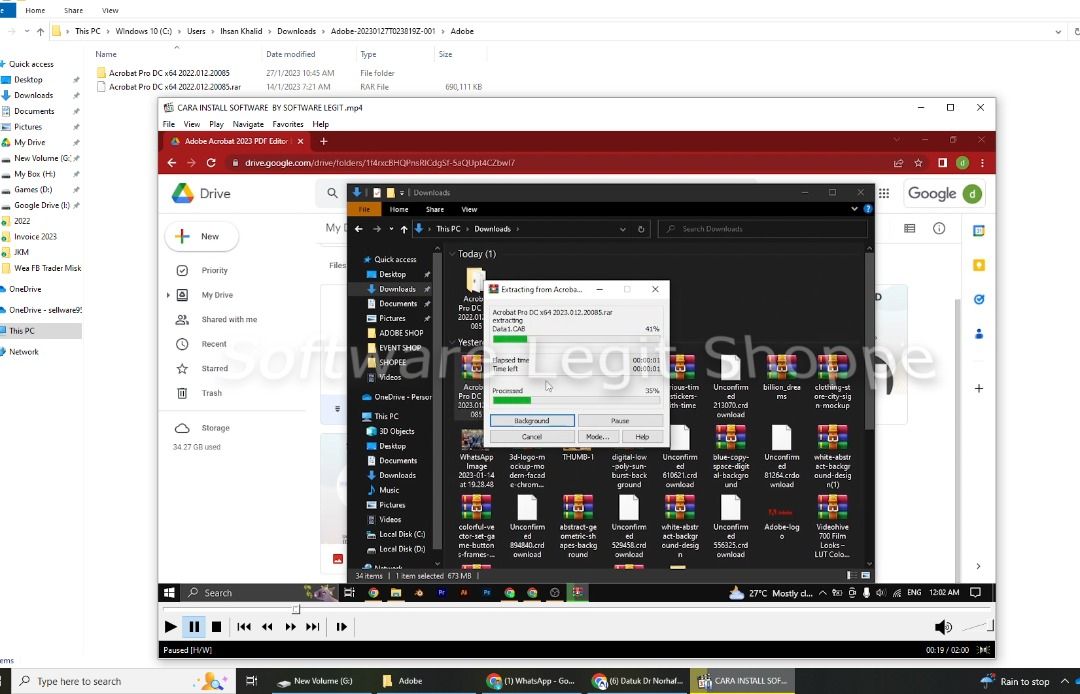This screenshot has height=694, width=1080.
Task: Stop the video playback
Action: click(x=216, y=627)
